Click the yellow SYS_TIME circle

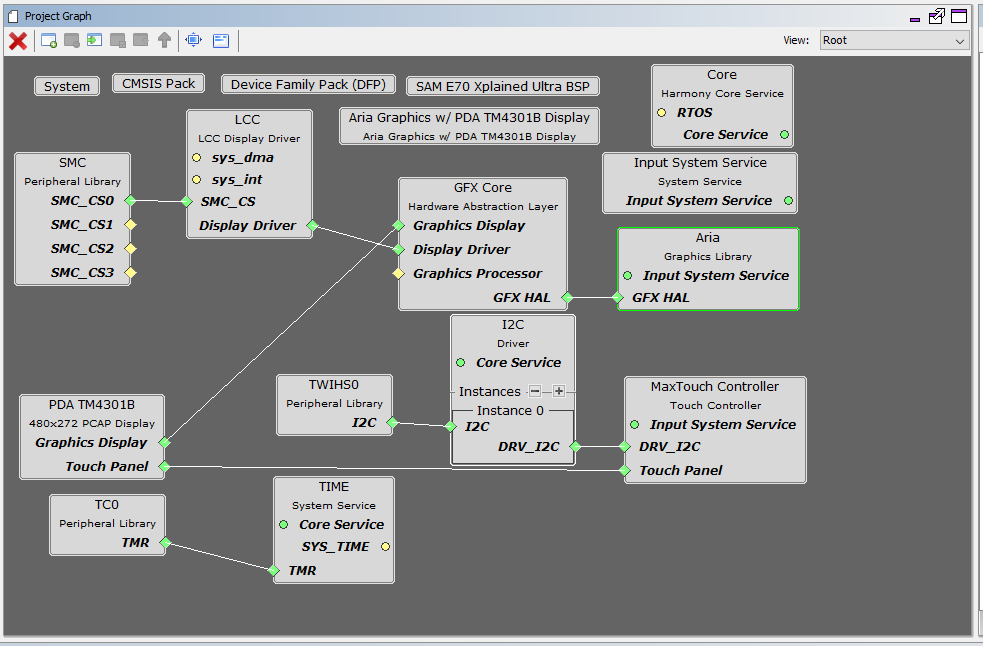point(385,547)
